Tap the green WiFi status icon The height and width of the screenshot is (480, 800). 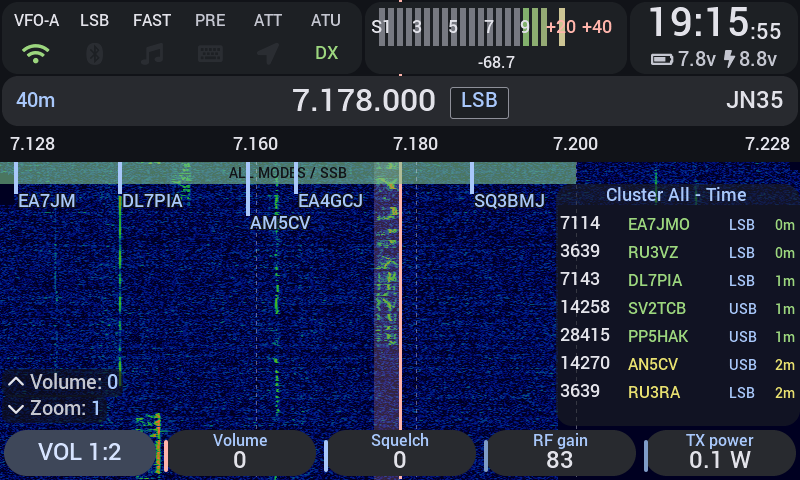coord(35,53)
